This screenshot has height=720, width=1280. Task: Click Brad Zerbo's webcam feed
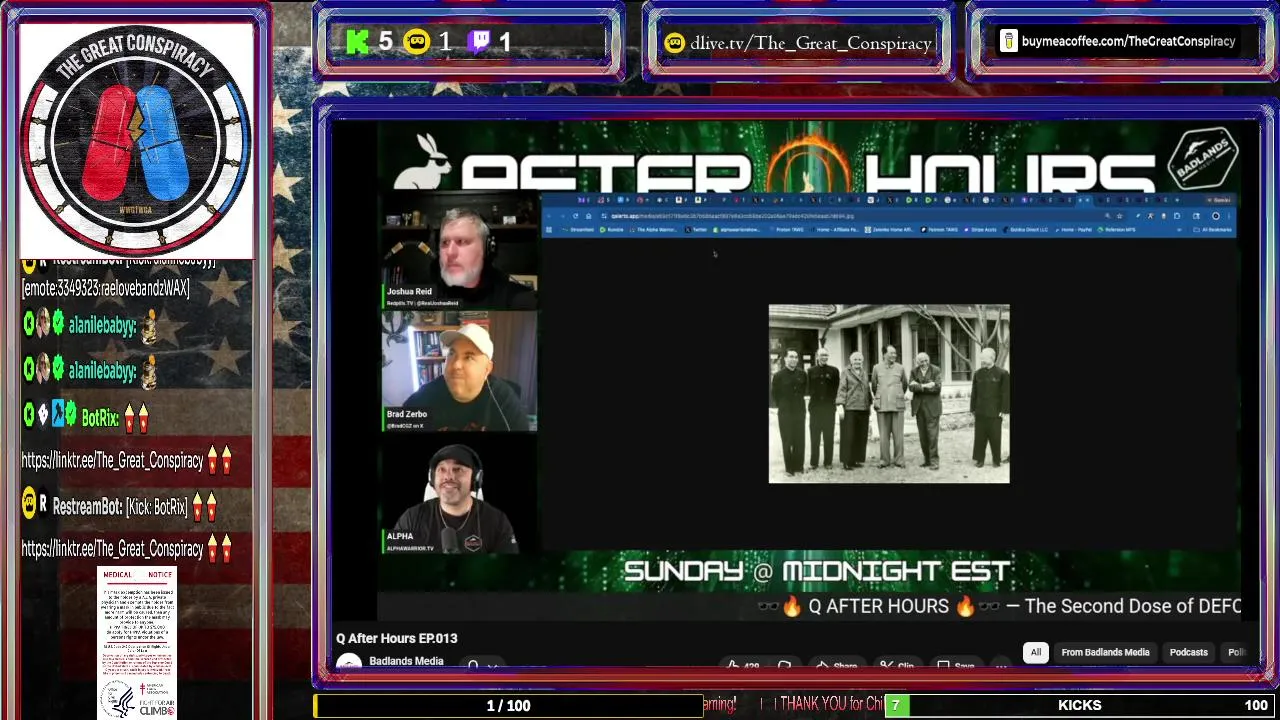click(460, 372)
